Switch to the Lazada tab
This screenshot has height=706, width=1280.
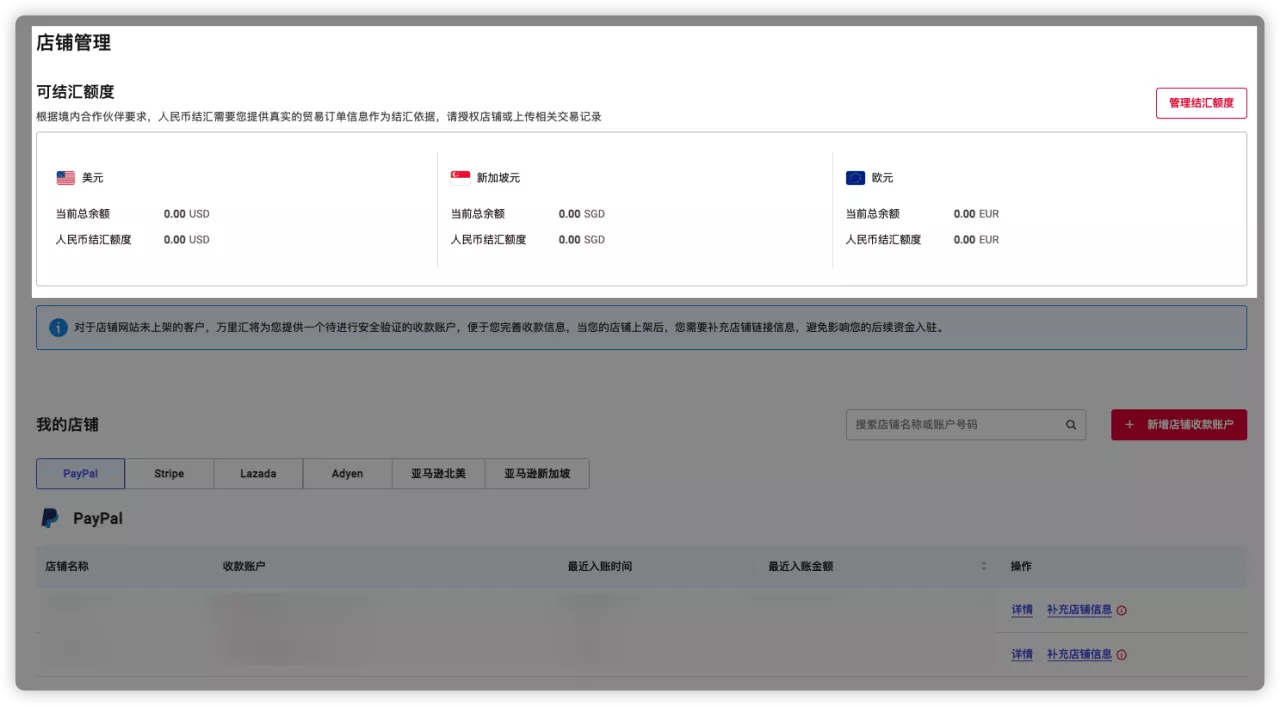(x=258, y=473)
